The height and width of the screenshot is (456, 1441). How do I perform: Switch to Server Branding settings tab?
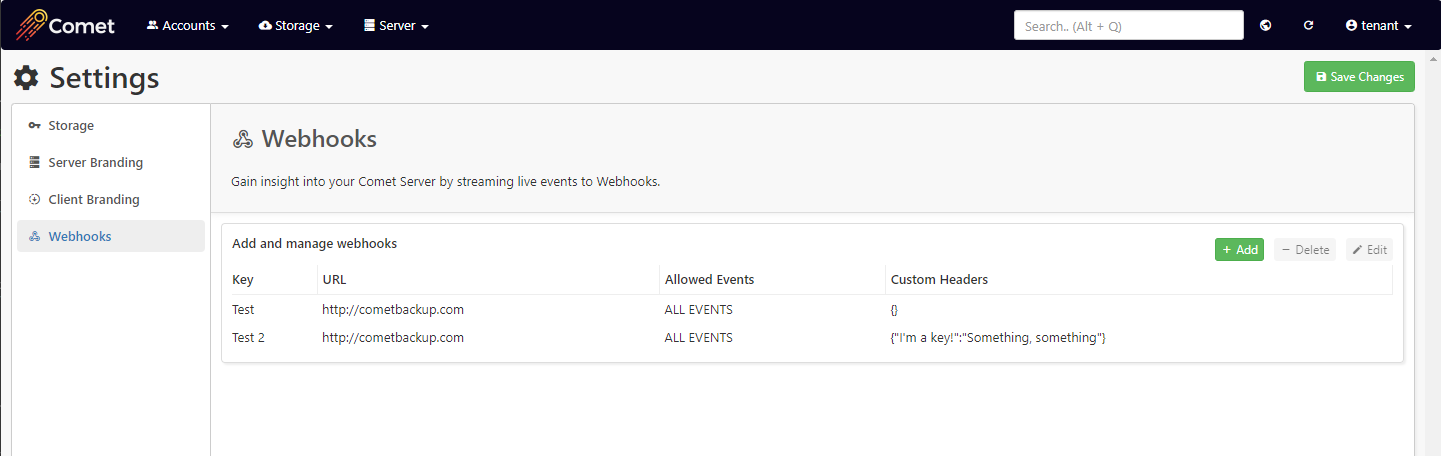click(95, 163)
